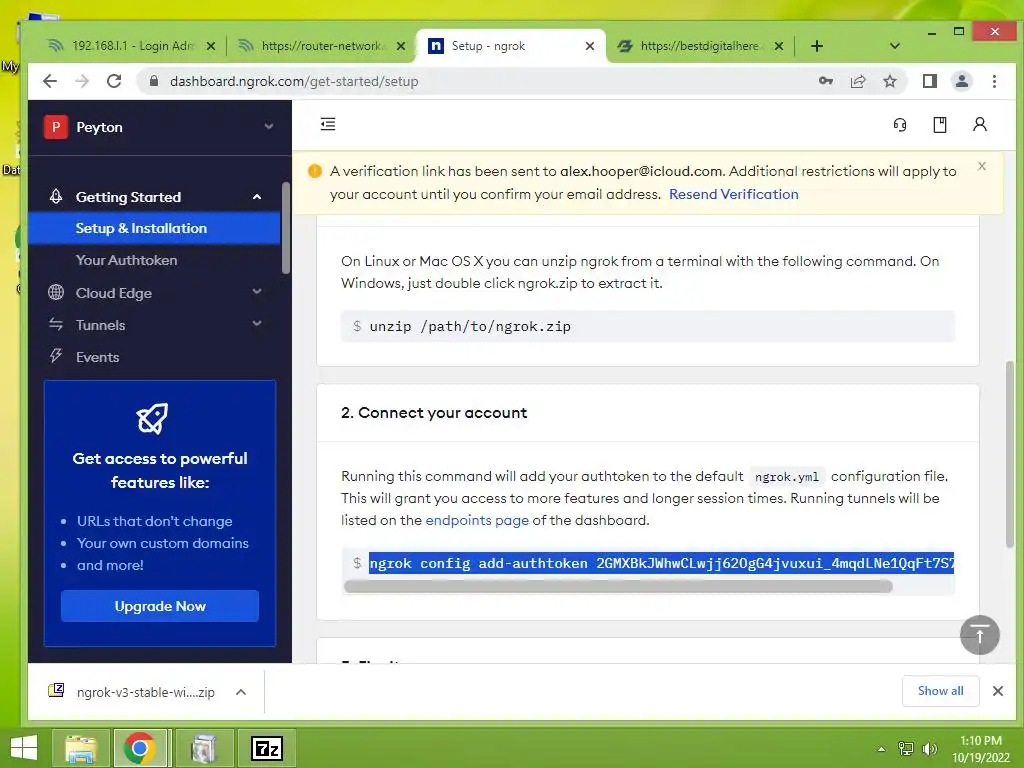
Task: Reload the ngrok setup page
Action: pyautogui.click(x=114, y=81)
